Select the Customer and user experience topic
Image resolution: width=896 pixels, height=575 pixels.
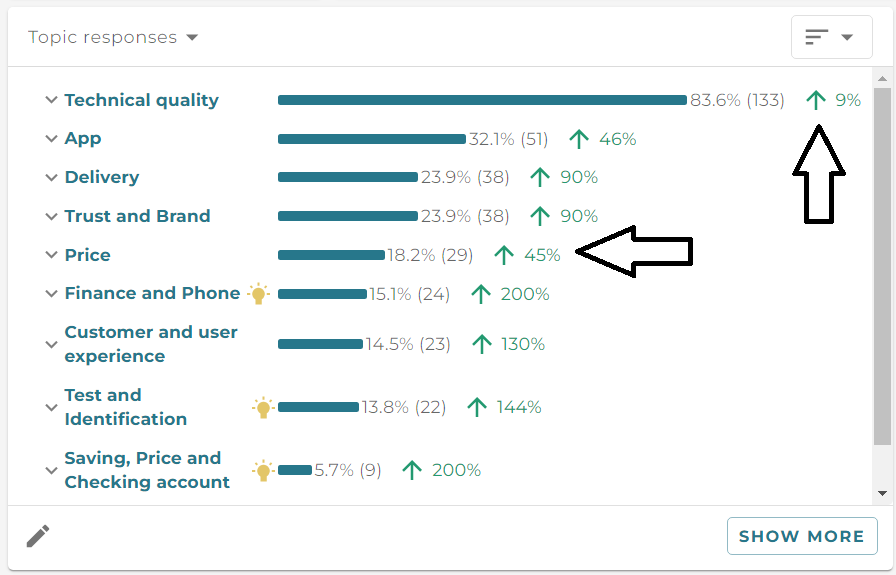(151, 344)
